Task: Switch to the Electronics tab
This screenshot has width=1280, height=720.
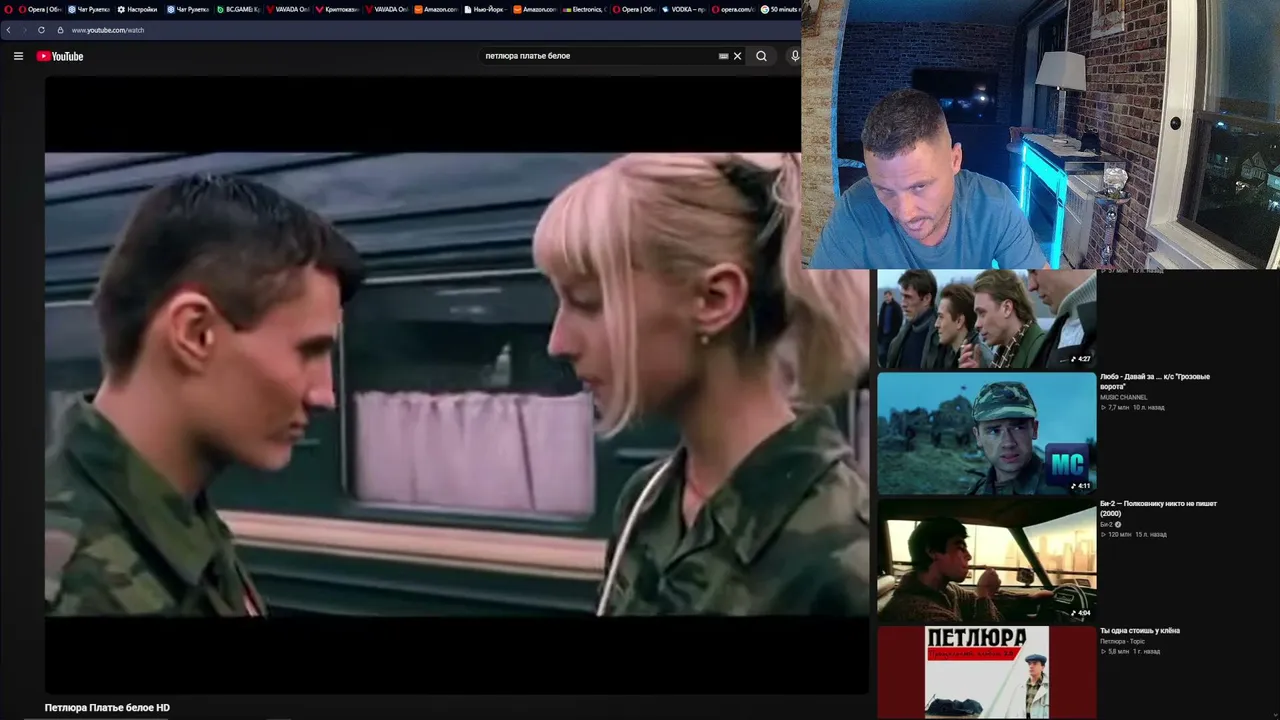Action: pyautogui.click(x=585, y=9)
